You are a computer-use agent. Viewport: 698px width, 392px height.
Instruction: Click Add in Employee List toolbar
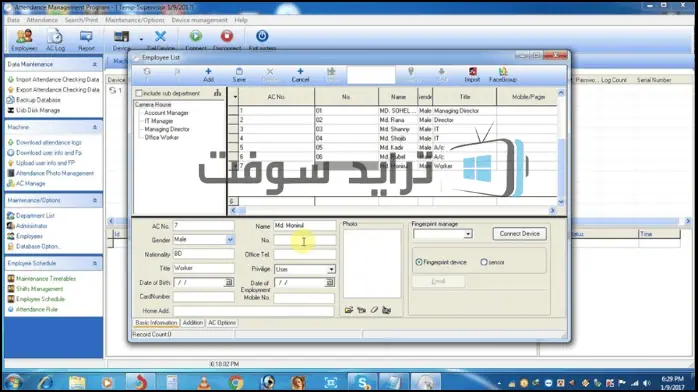[x=208, y=75]
